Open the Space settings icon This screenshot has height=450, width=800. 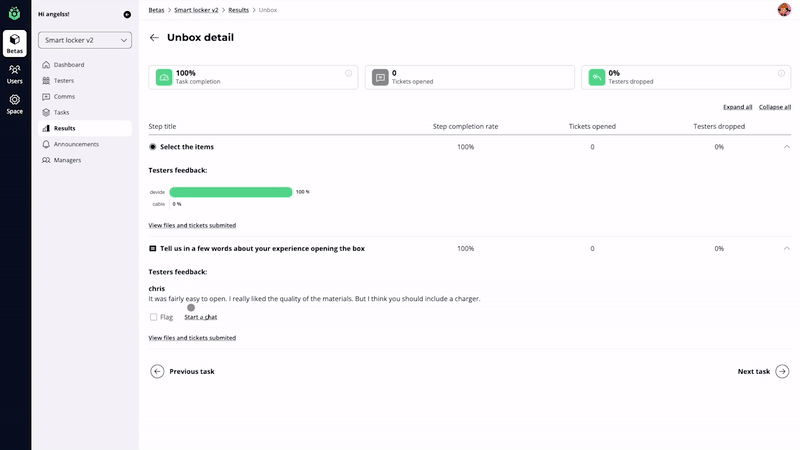[x=15, y=103]
